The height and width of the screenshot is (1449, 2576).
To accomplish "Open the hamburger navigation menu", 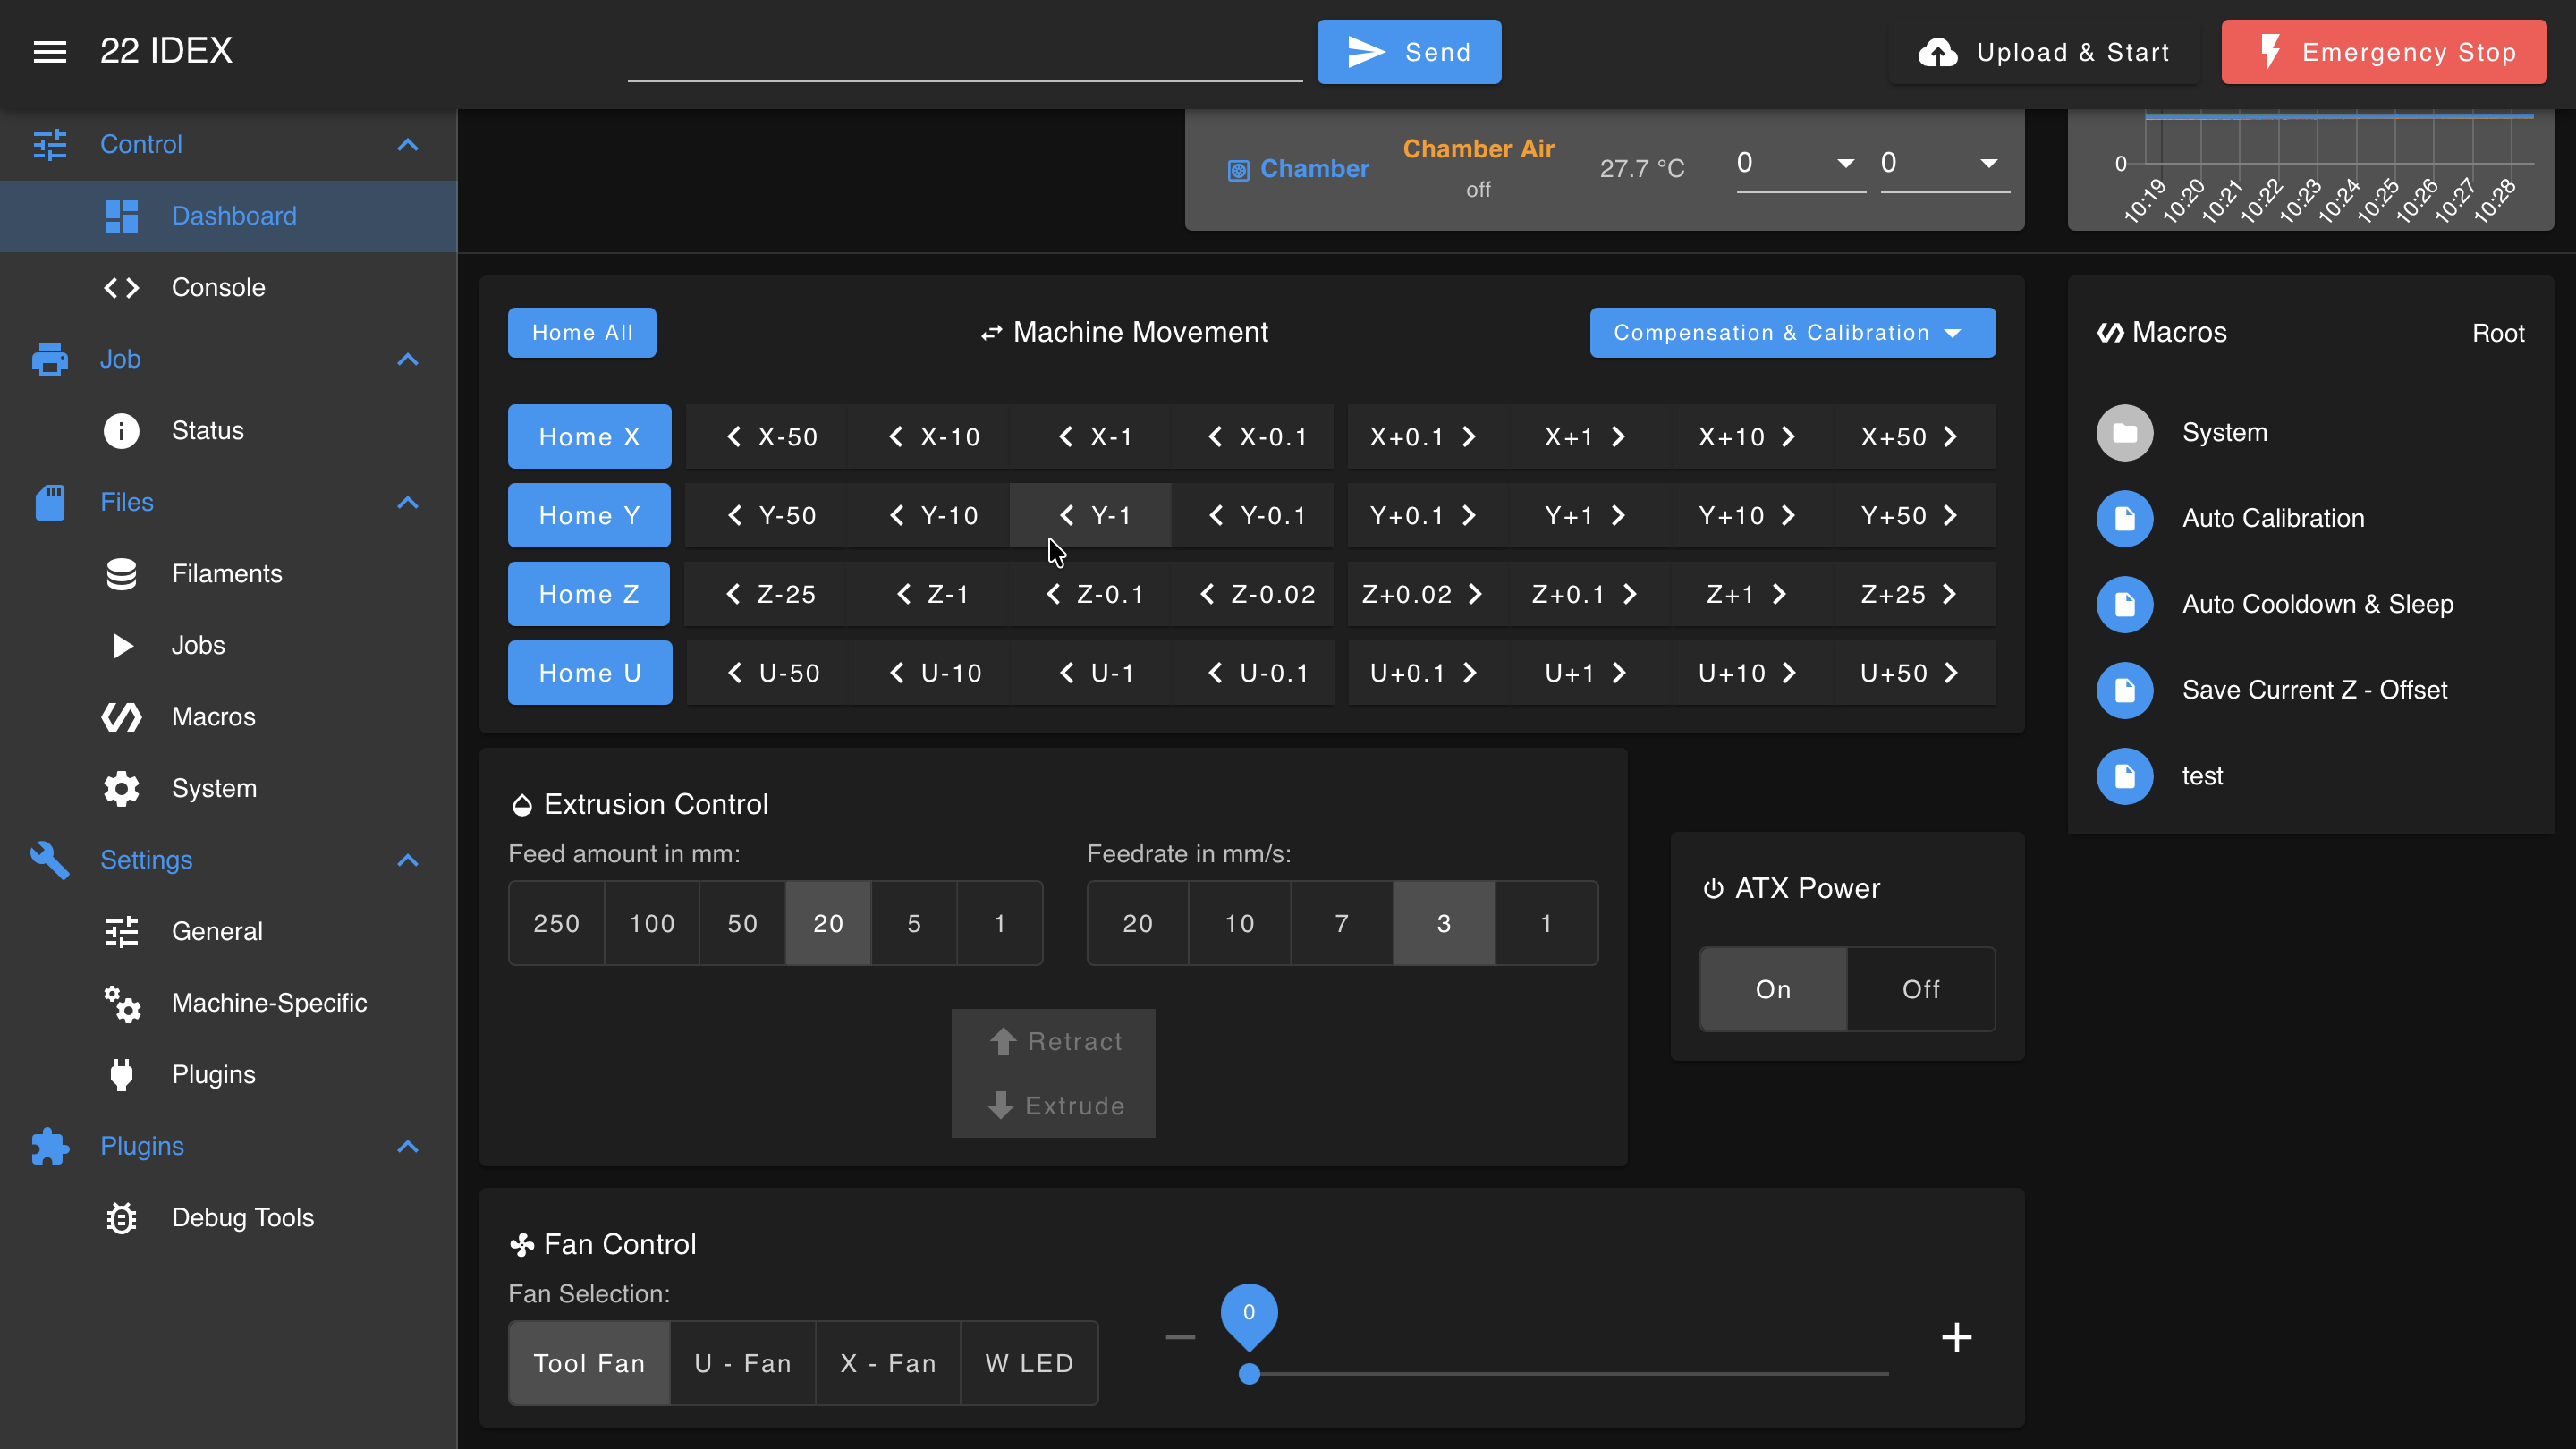I will [x=50, y=51].
